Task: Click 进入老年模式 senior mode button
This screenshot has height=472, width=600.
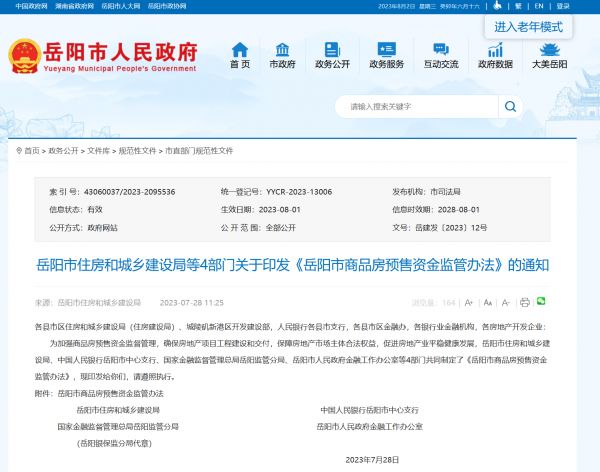Action: point(528,27)
